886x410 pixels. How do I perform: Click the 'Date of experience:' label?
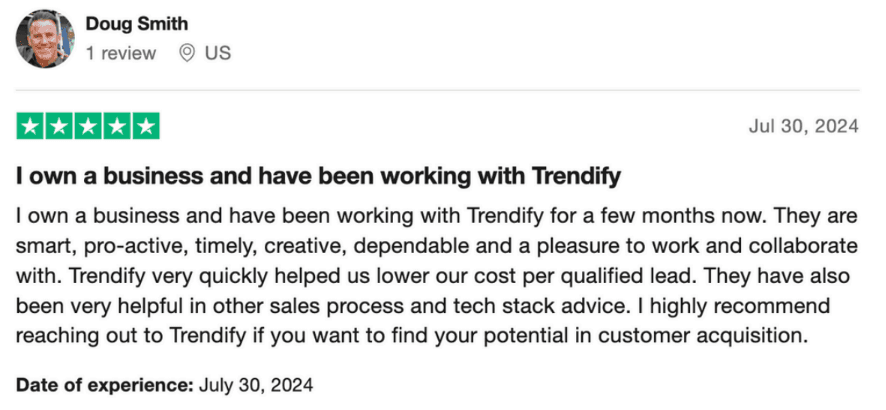105,386
